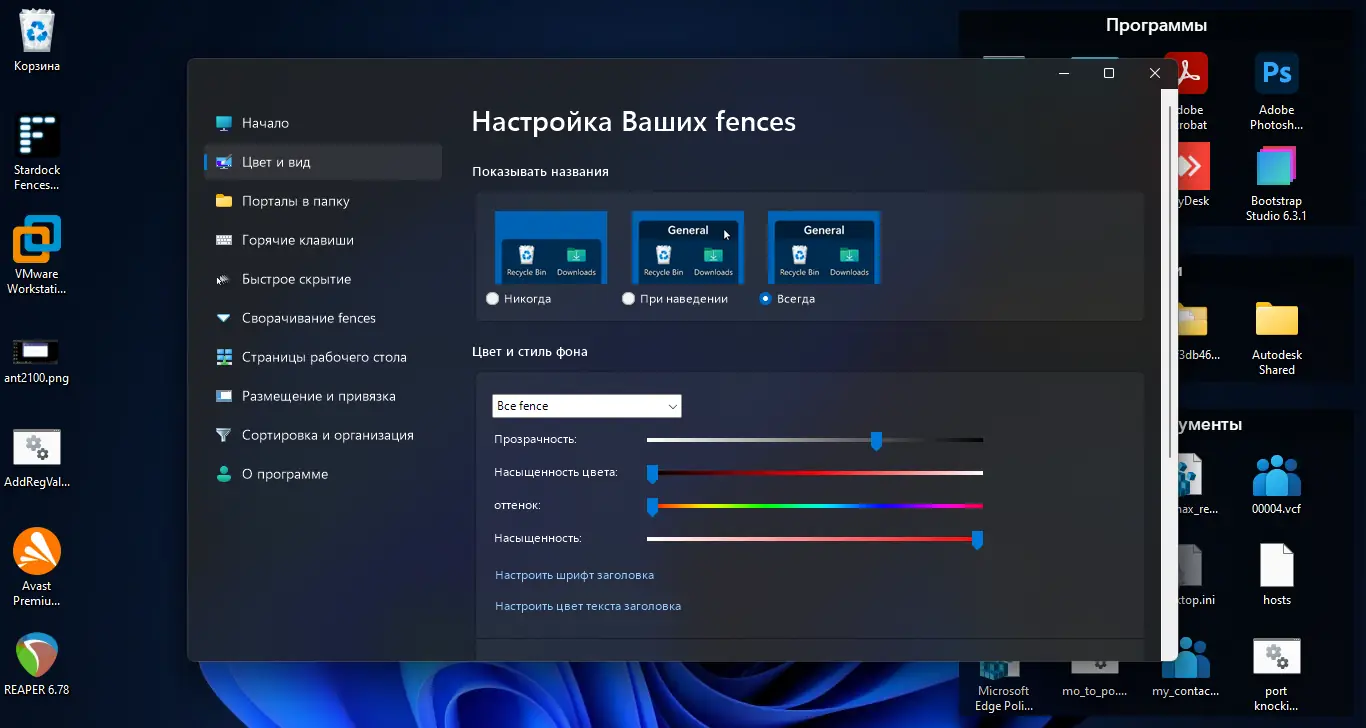Select the 00004.vcf contact file icon

click(x=1277, y=485)
